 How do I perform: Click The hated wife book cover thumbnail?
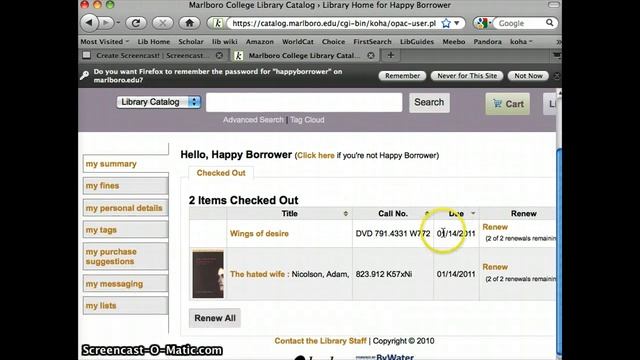pyautogui.click(x=208, y=274)
